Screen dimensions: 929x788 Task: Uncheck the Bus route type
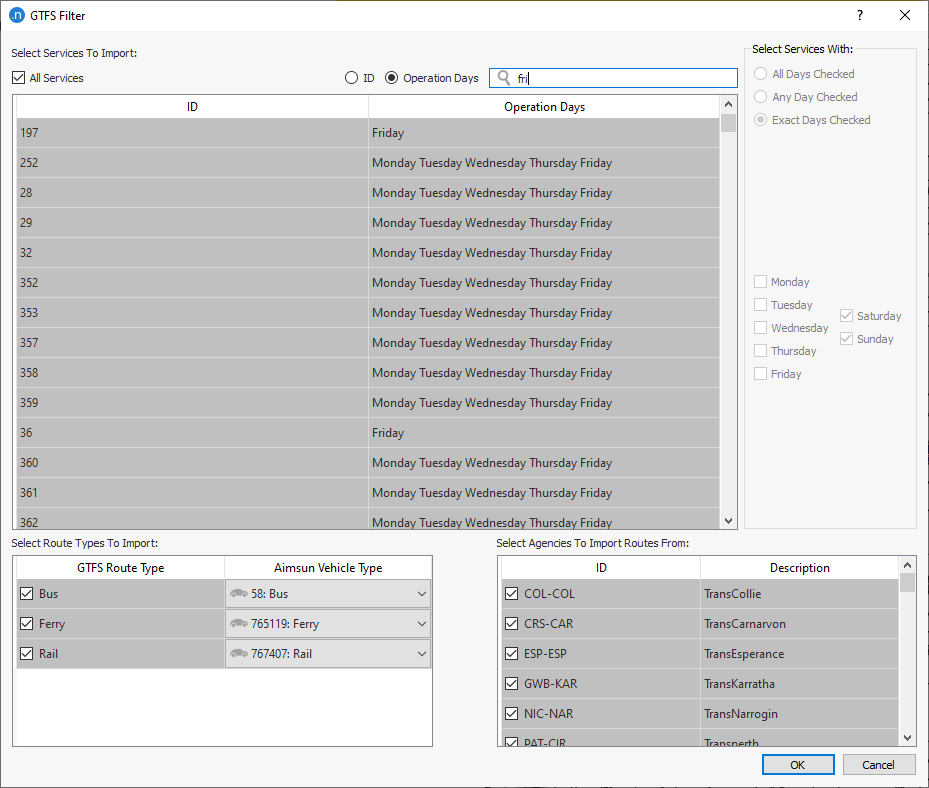(25, 594)
